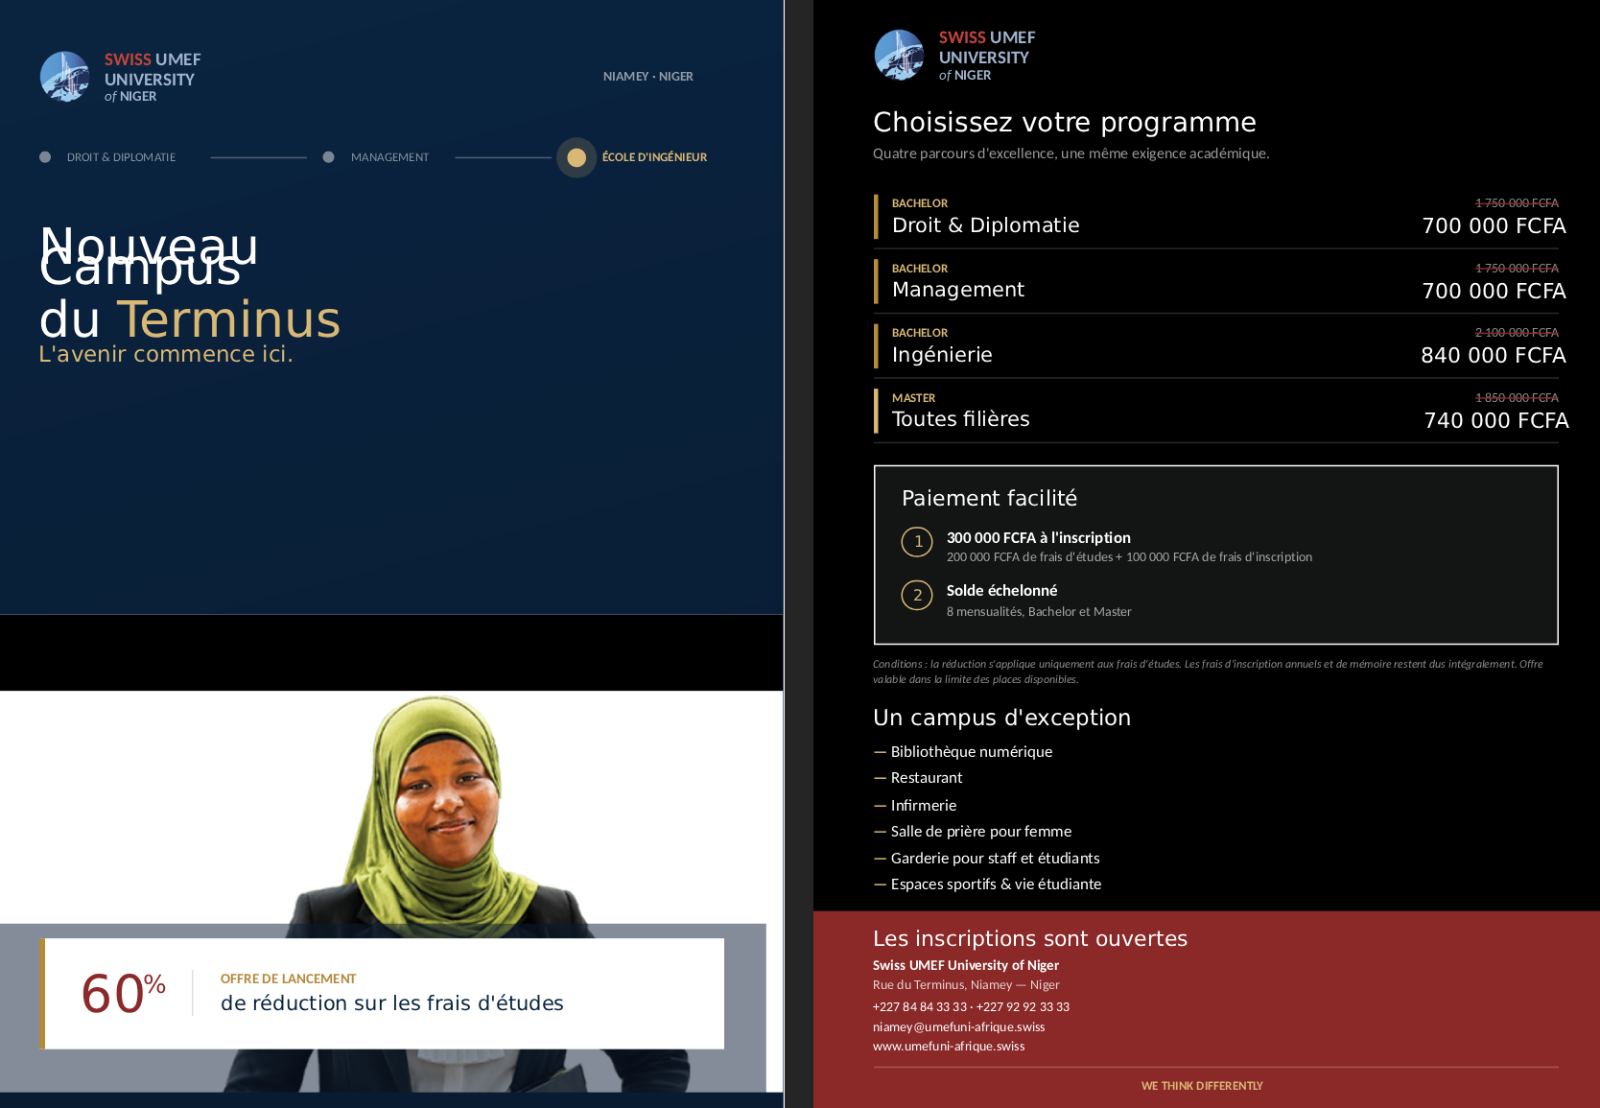Click the 'Un campus d'exception' heading
Viewport: 1600px width, 1108px height.
(1002, 718)
